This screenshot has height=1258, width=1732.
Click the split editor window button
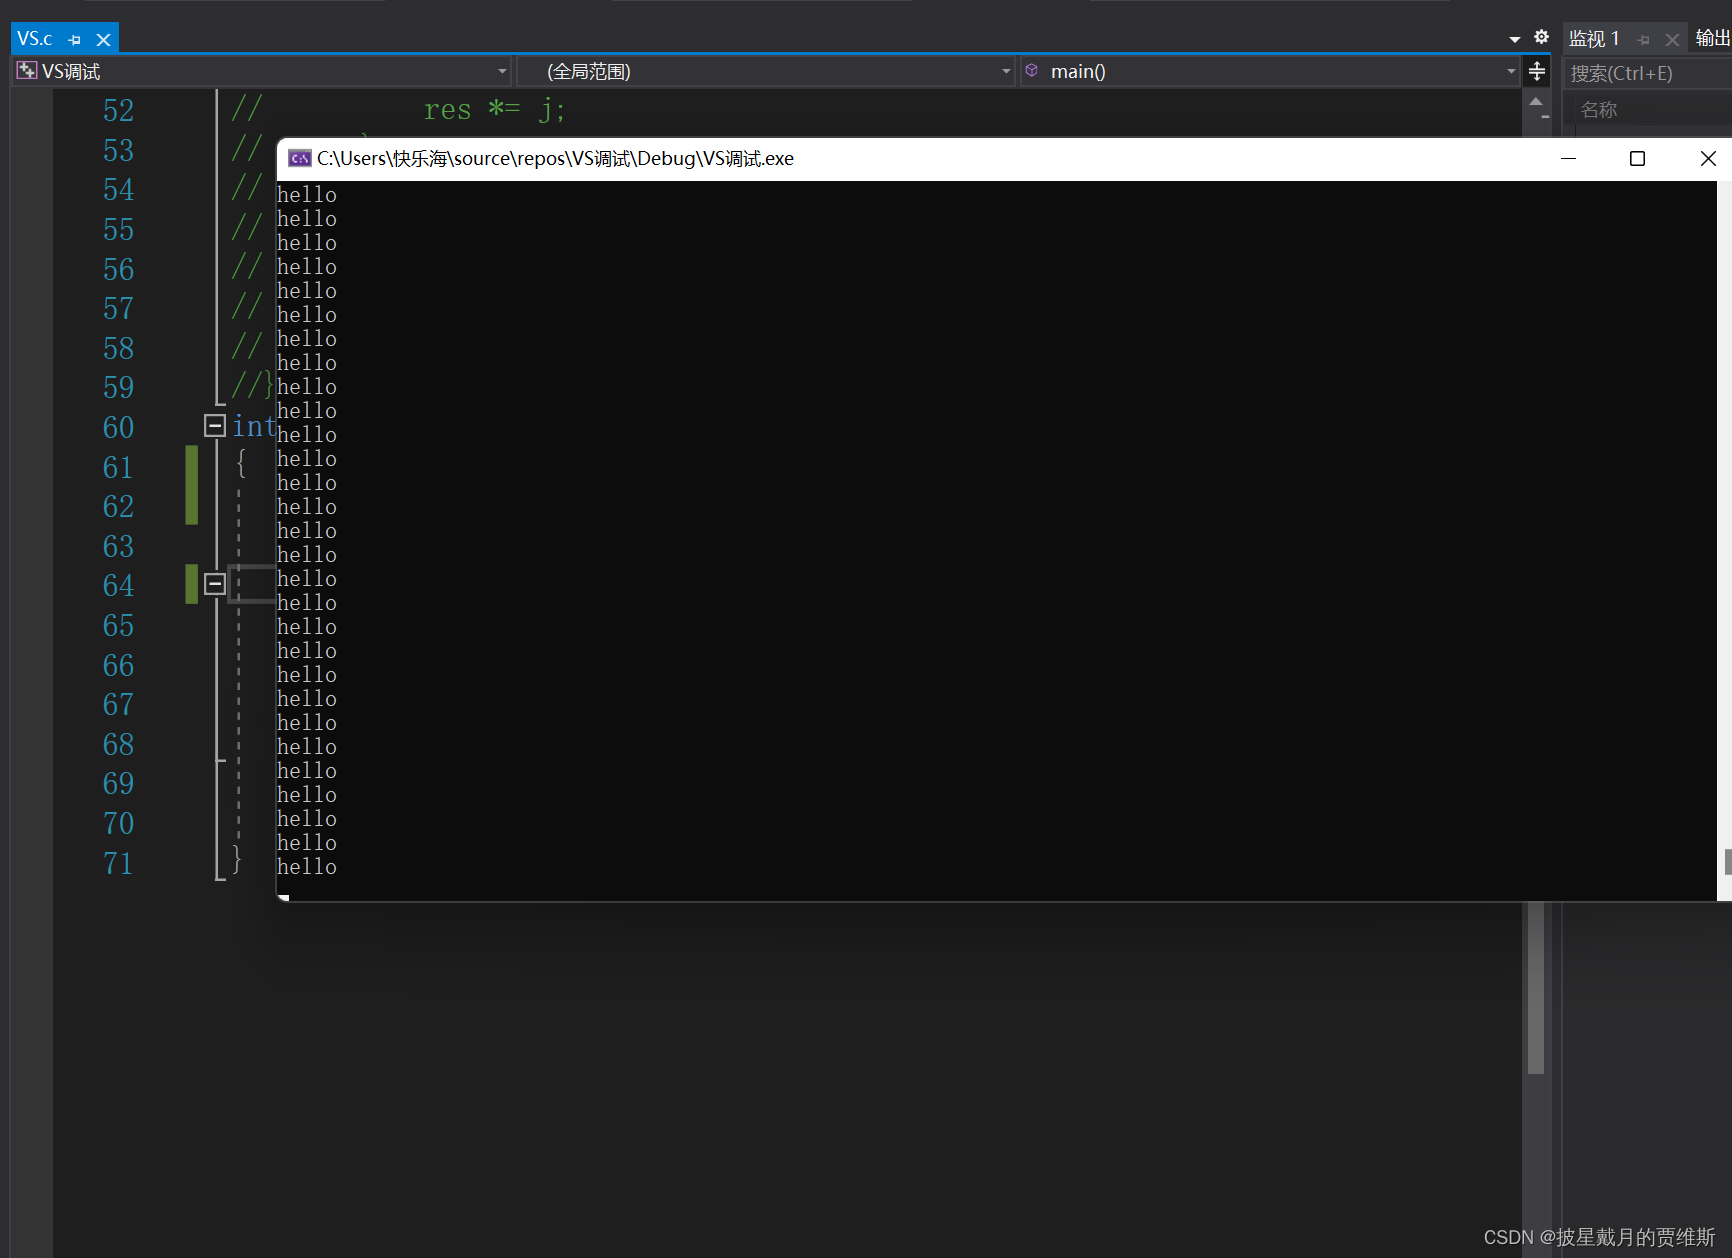[x=1537, y=71]
